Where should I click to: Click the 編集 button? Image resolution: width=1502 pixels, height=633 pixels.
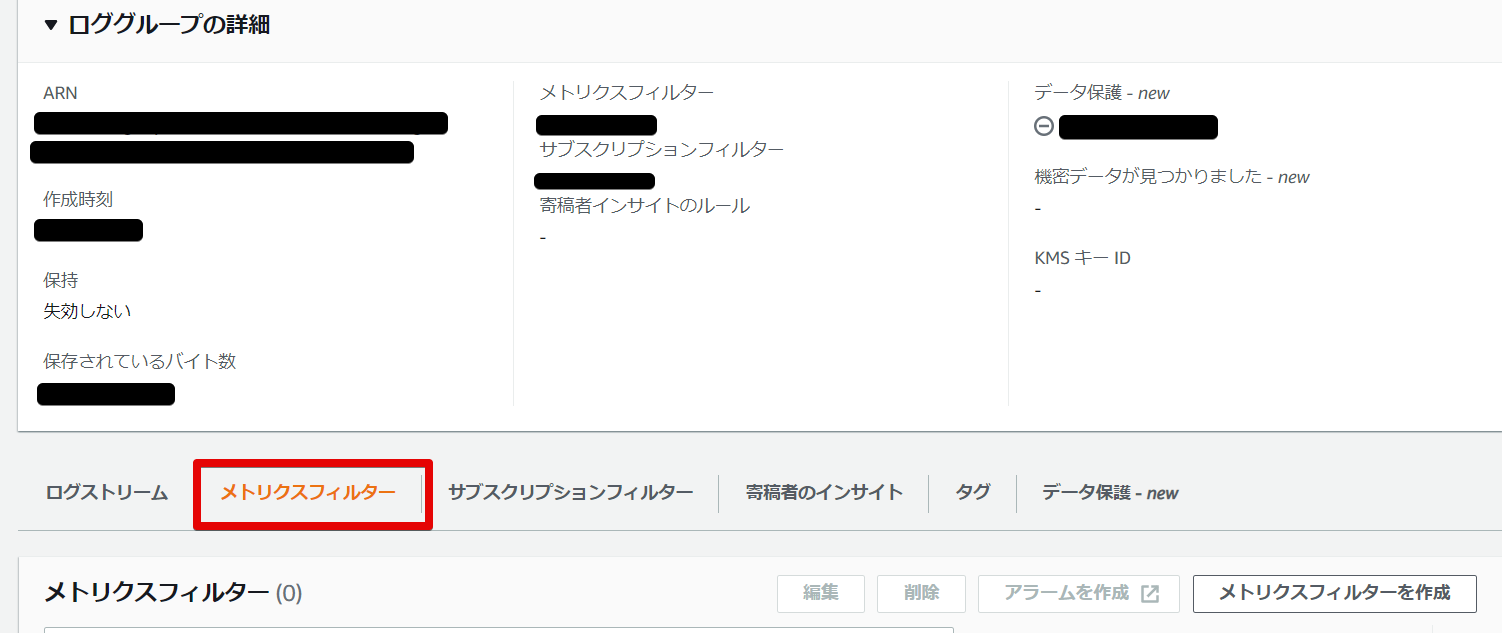(820, 593)
